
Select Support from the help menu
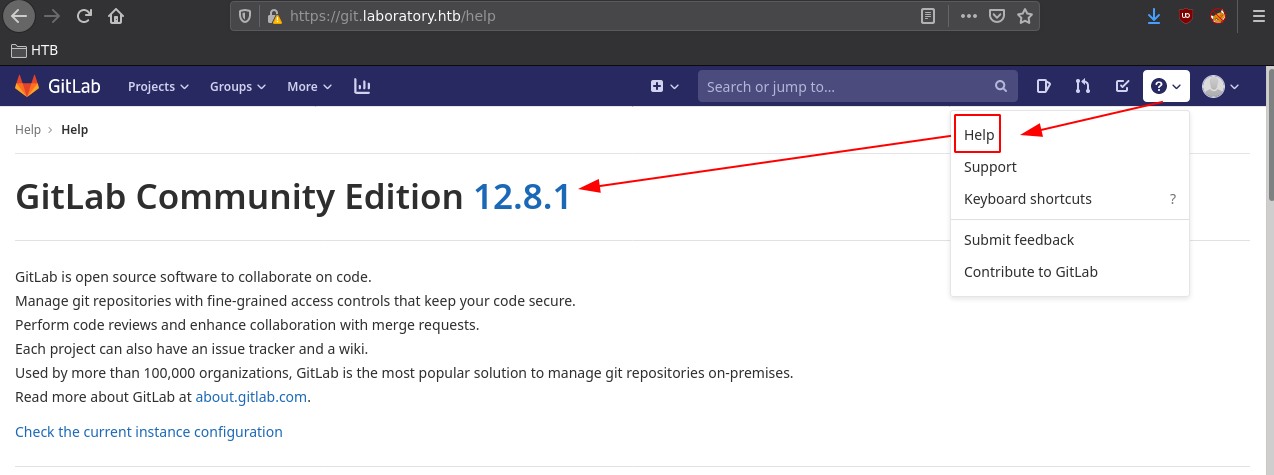990,167
